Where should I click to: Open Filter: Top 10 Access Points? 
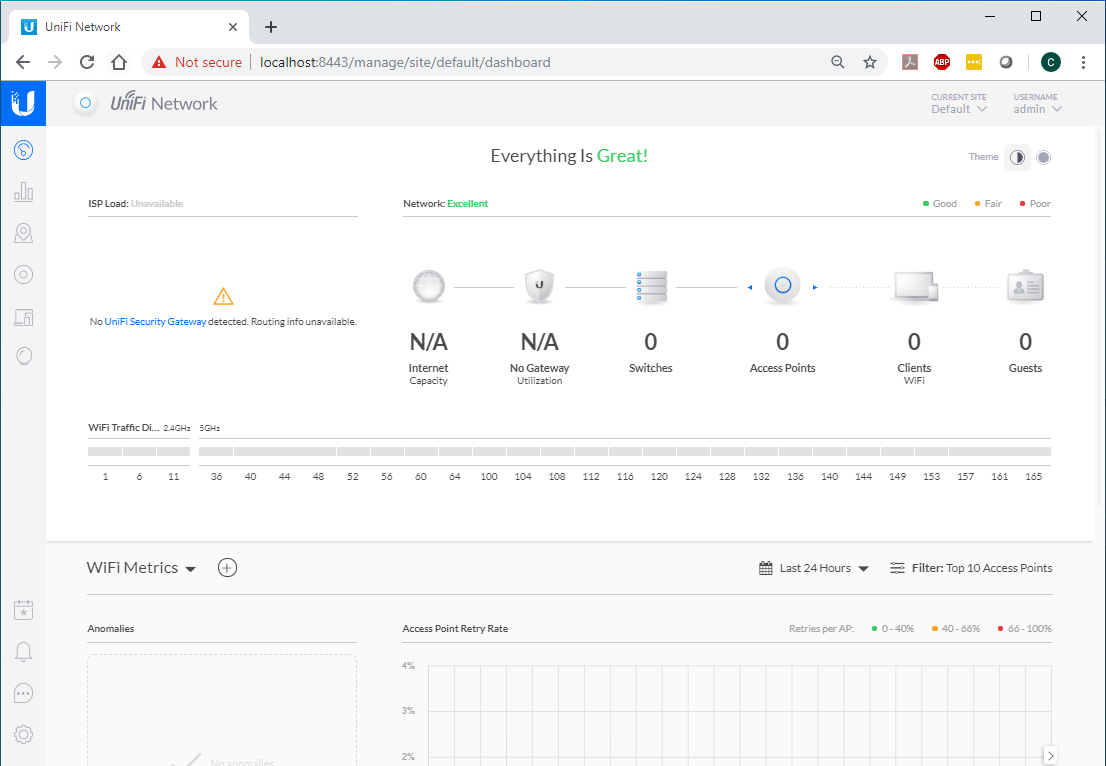tap(971, 568)
